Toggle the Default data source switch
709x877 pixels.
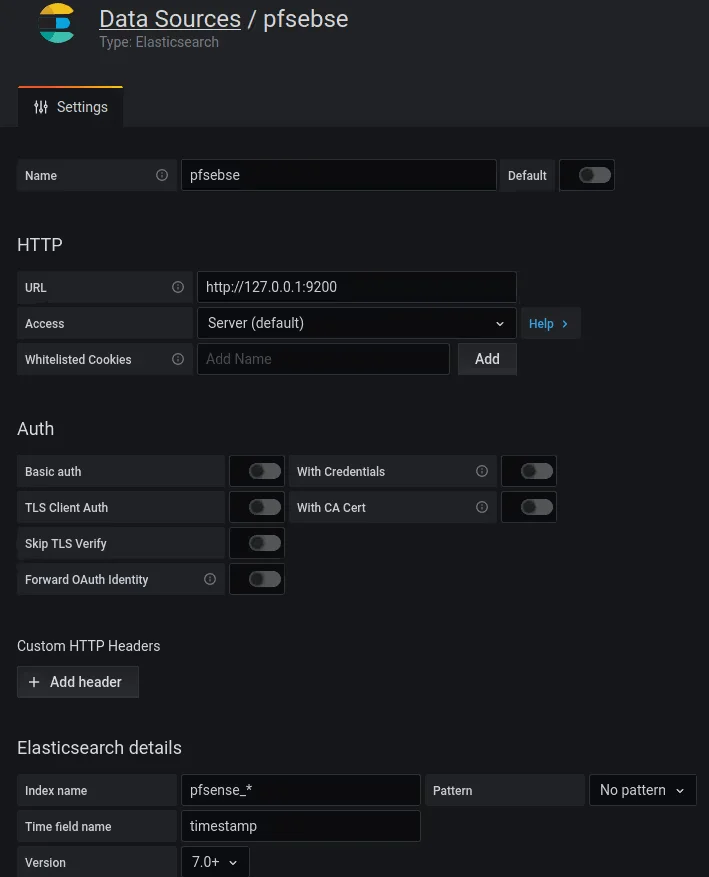tap(594, 175)
